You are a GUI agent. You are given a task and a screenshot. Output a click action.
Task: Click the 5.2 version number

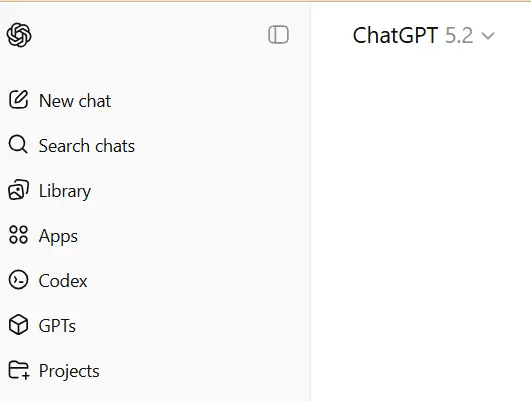459,35
